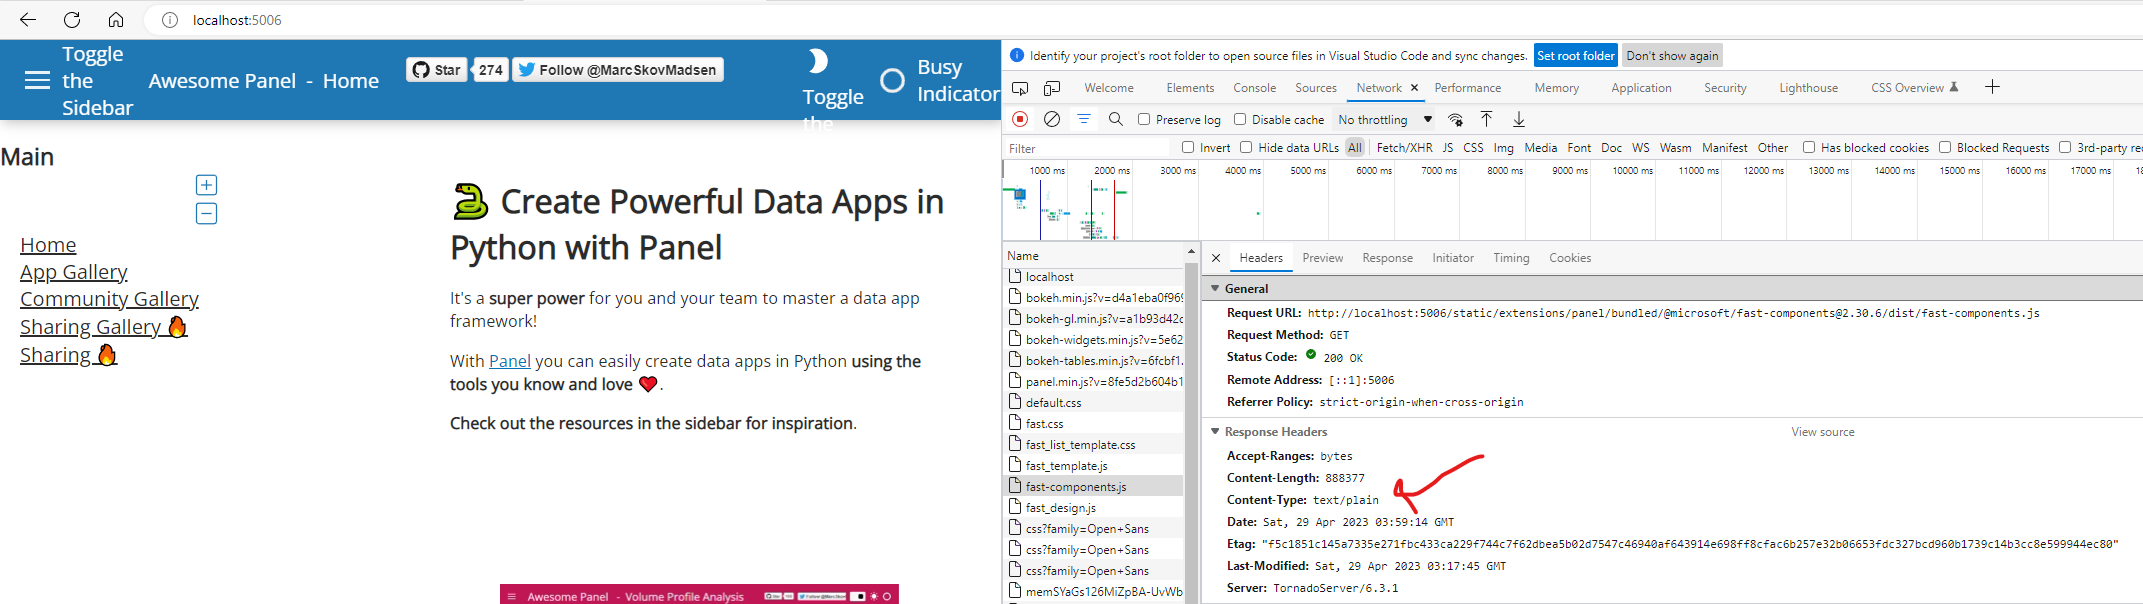Stop recording network log
The width and height of the screenshot is (2143, 604).
tap(1020, 119)
